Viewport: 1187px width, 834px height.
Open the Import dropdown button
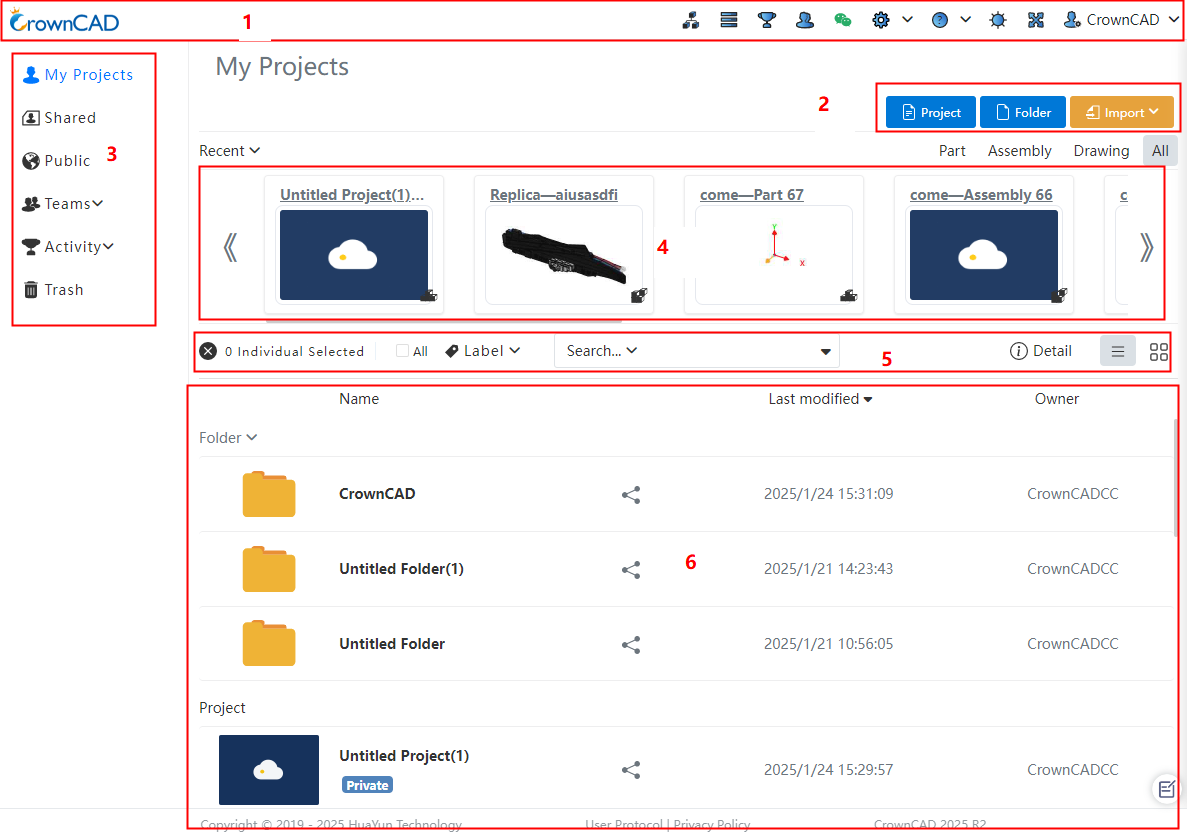click(x=1121, y=113)
